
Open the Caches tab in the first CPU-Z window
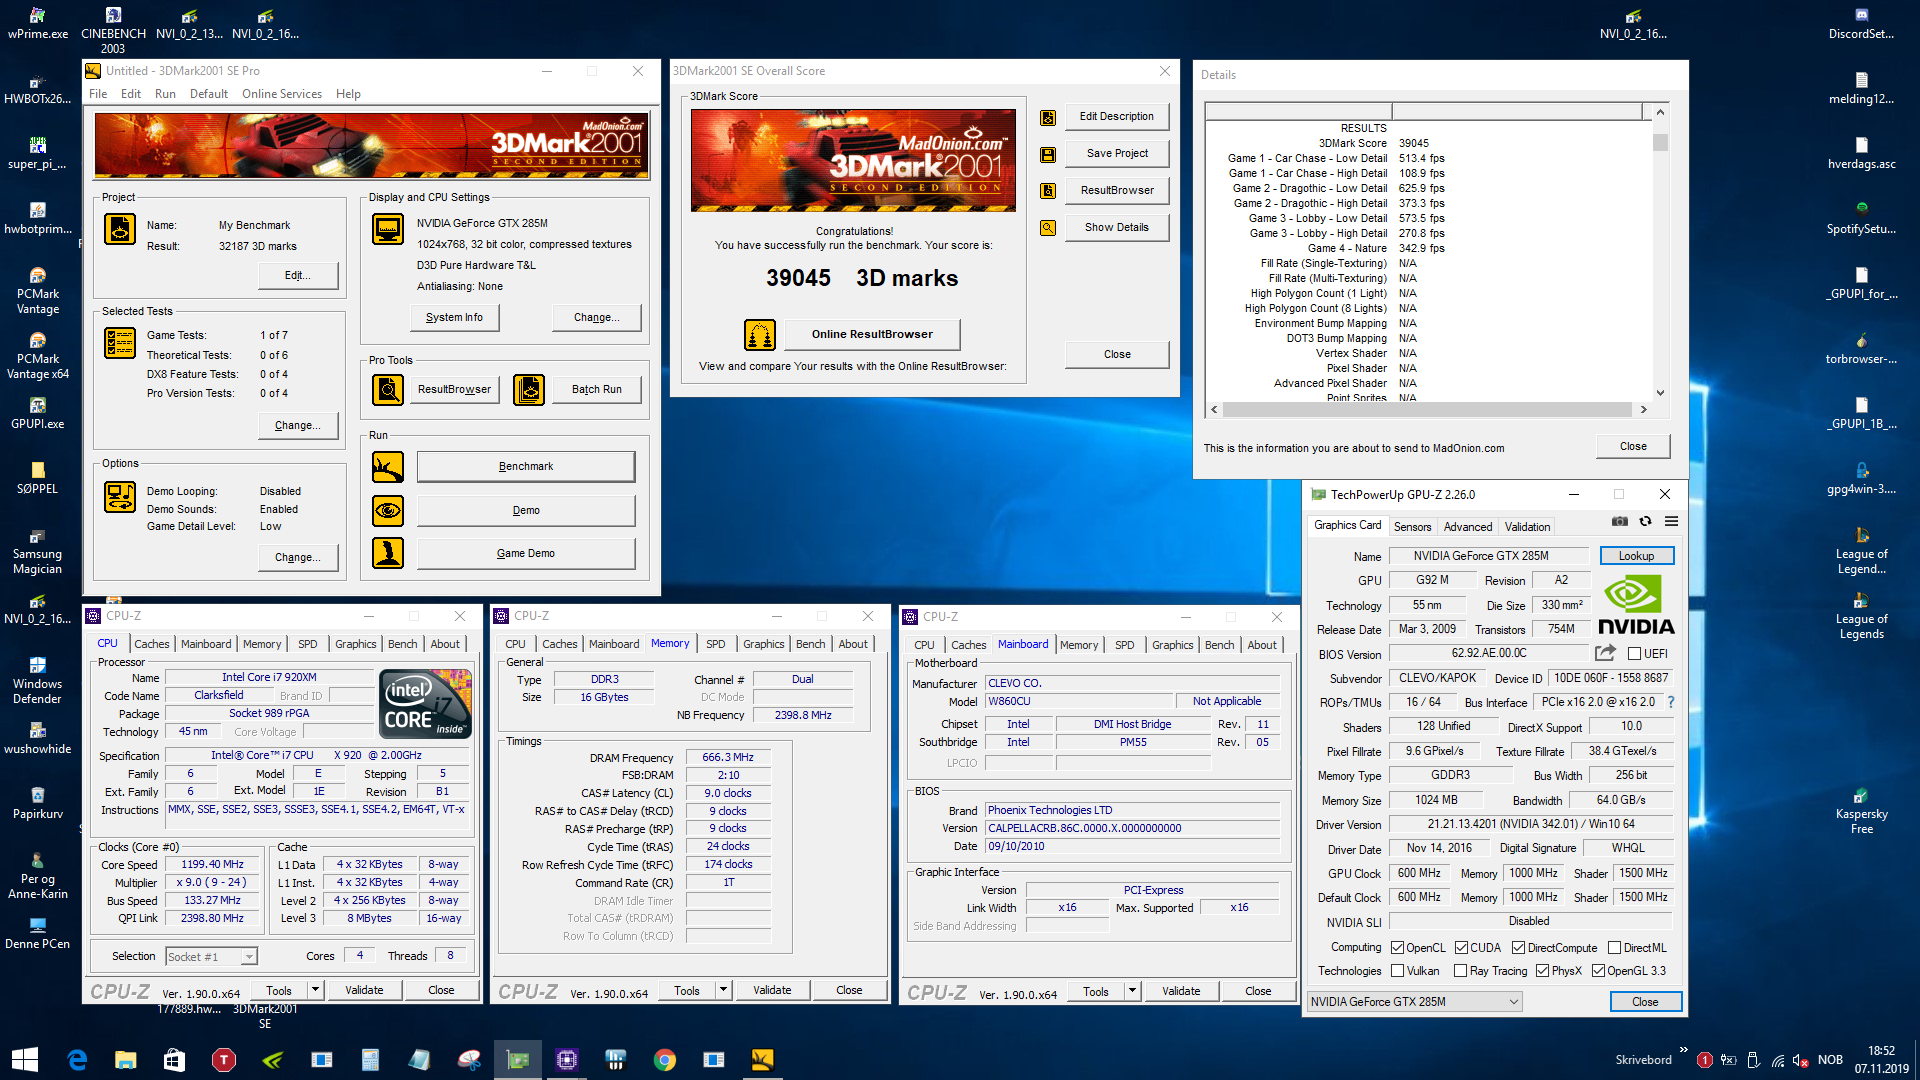152,644
